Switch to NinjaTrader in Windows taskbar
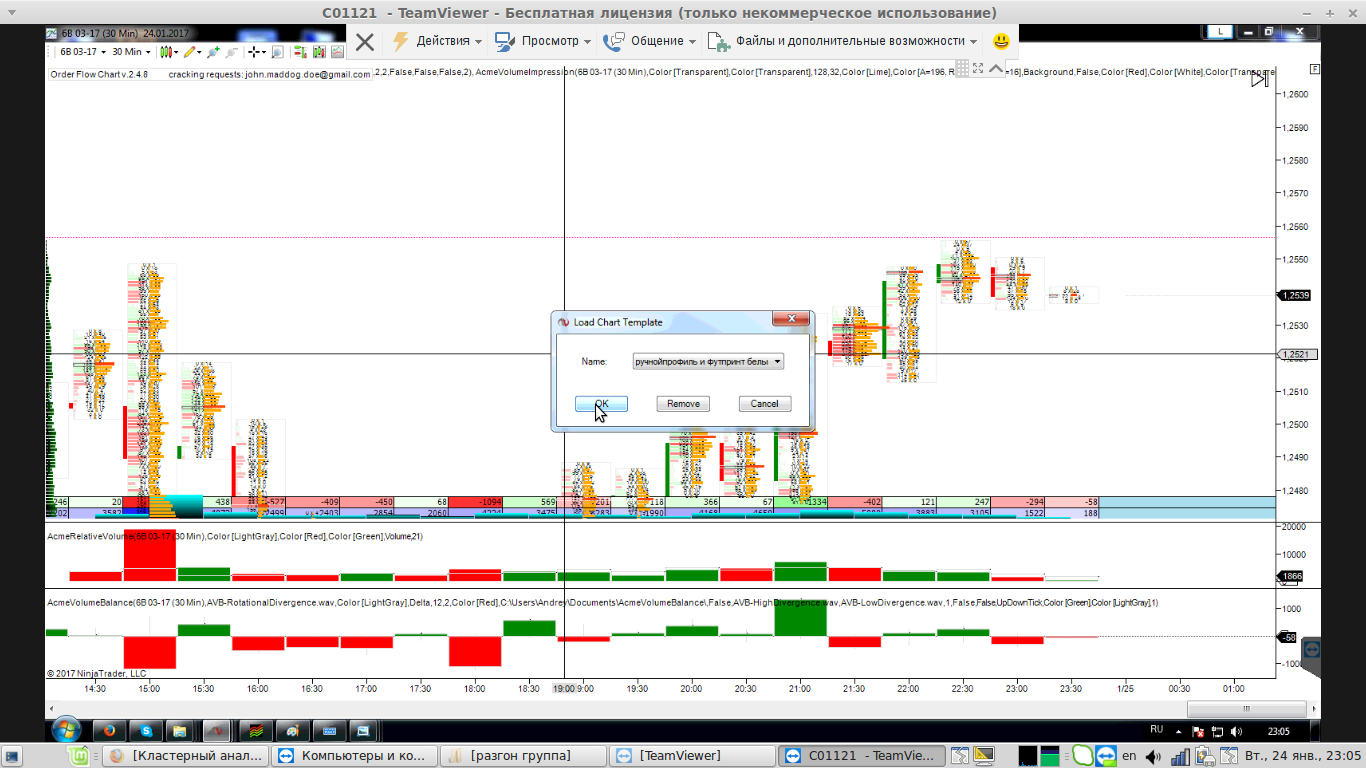 [217, 731]
